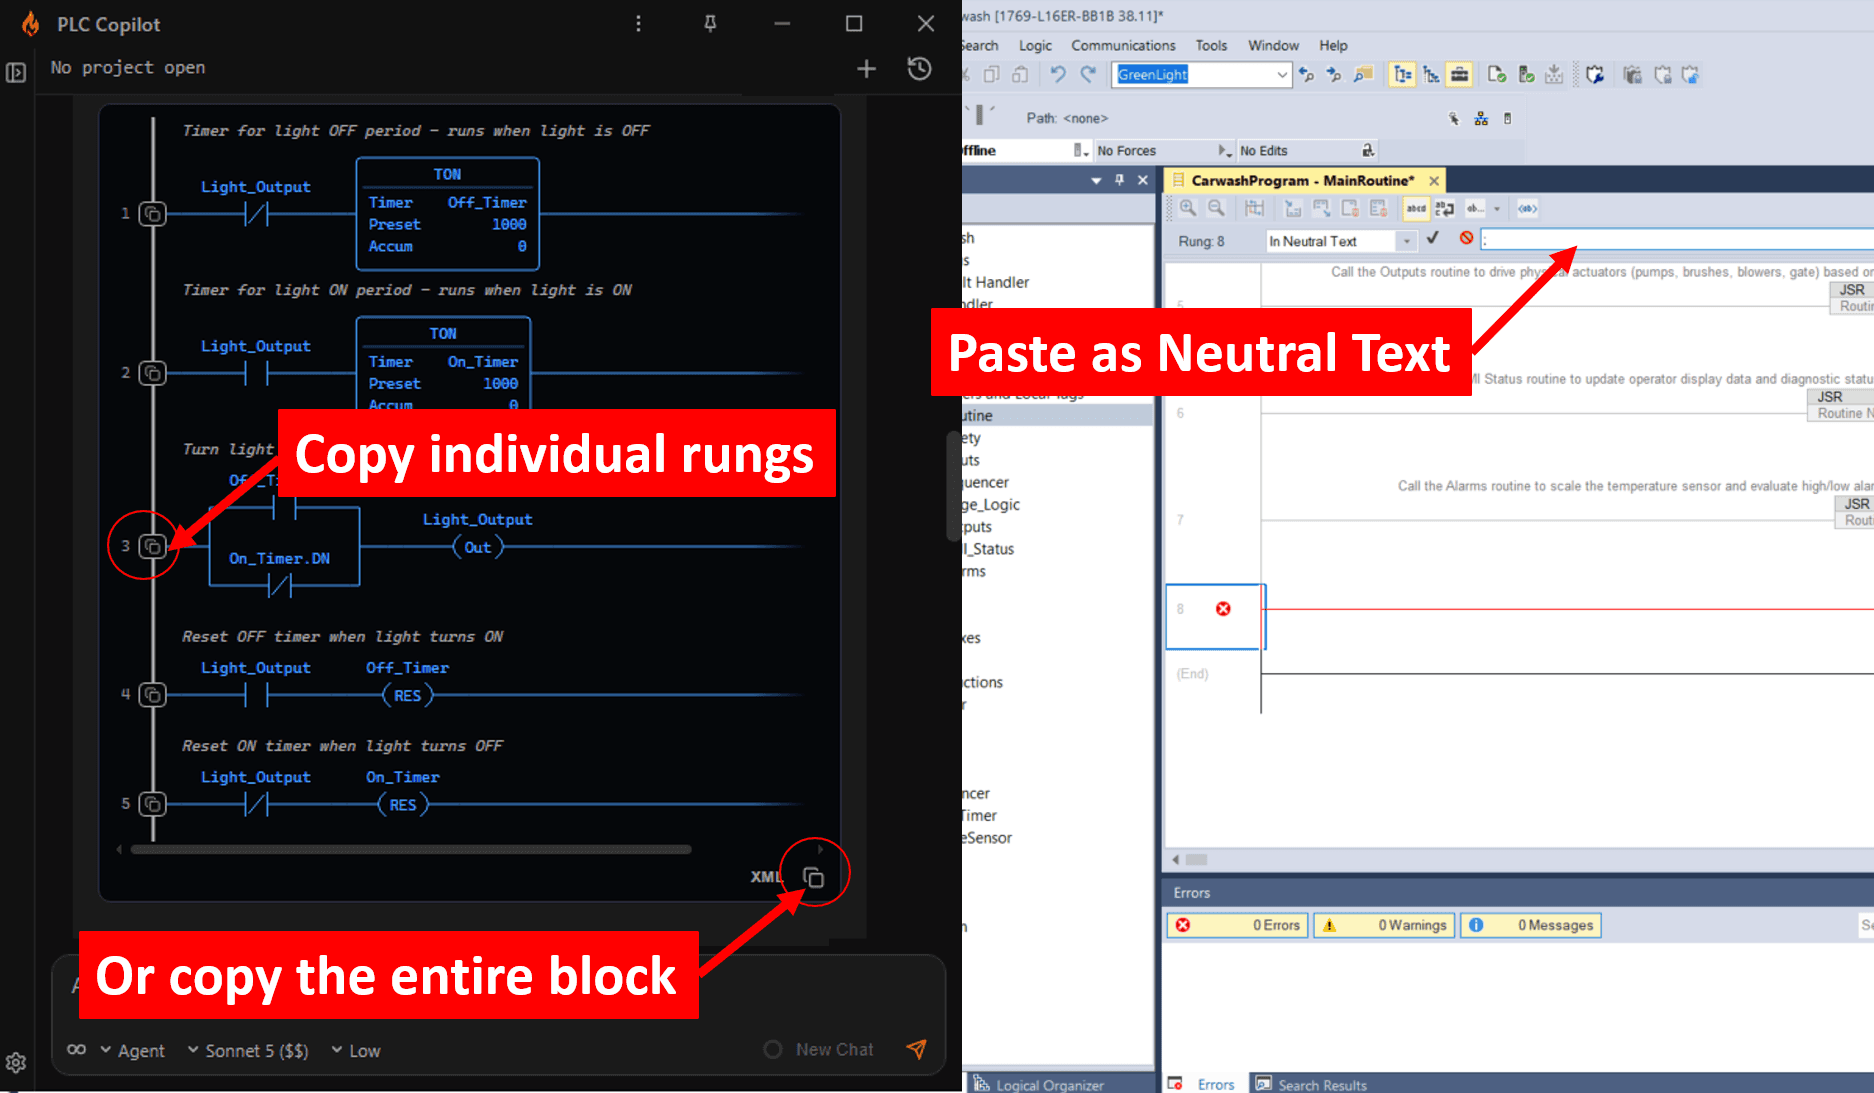Filter by 0 Errors button
Viewport: 1874px width, 1093px height.
[x=1238, y=925]
